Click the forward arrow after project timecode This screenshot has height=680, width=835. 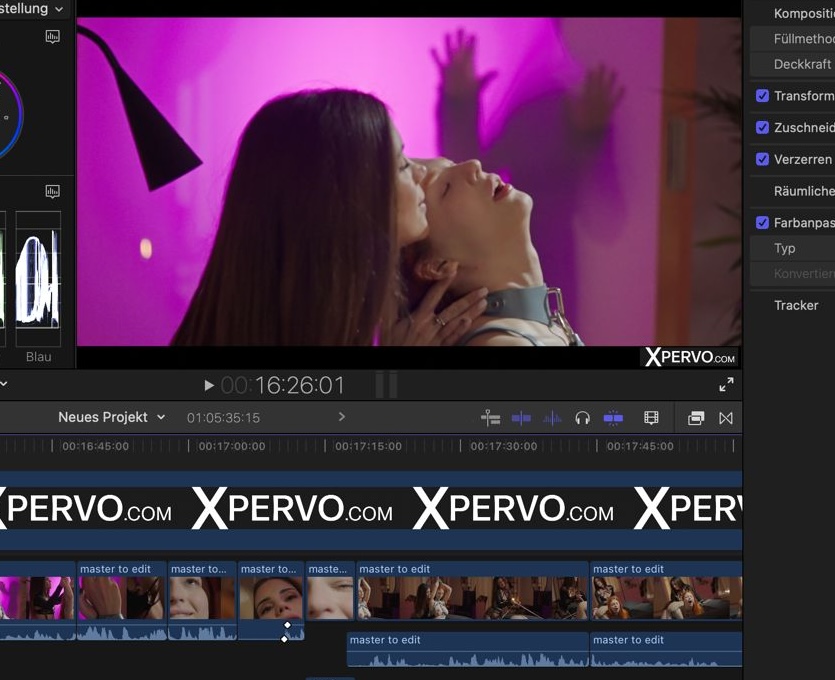coord(342,417)
